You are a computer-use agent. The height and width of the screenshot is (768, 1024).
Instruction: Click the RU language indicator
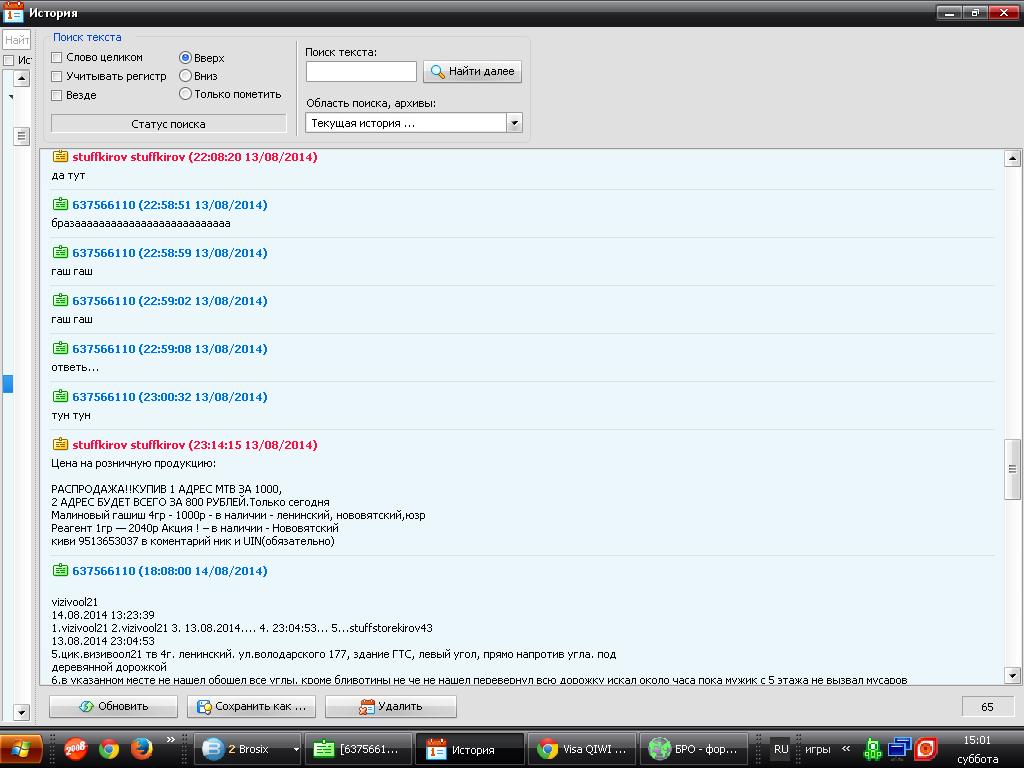tap(781, 749)
